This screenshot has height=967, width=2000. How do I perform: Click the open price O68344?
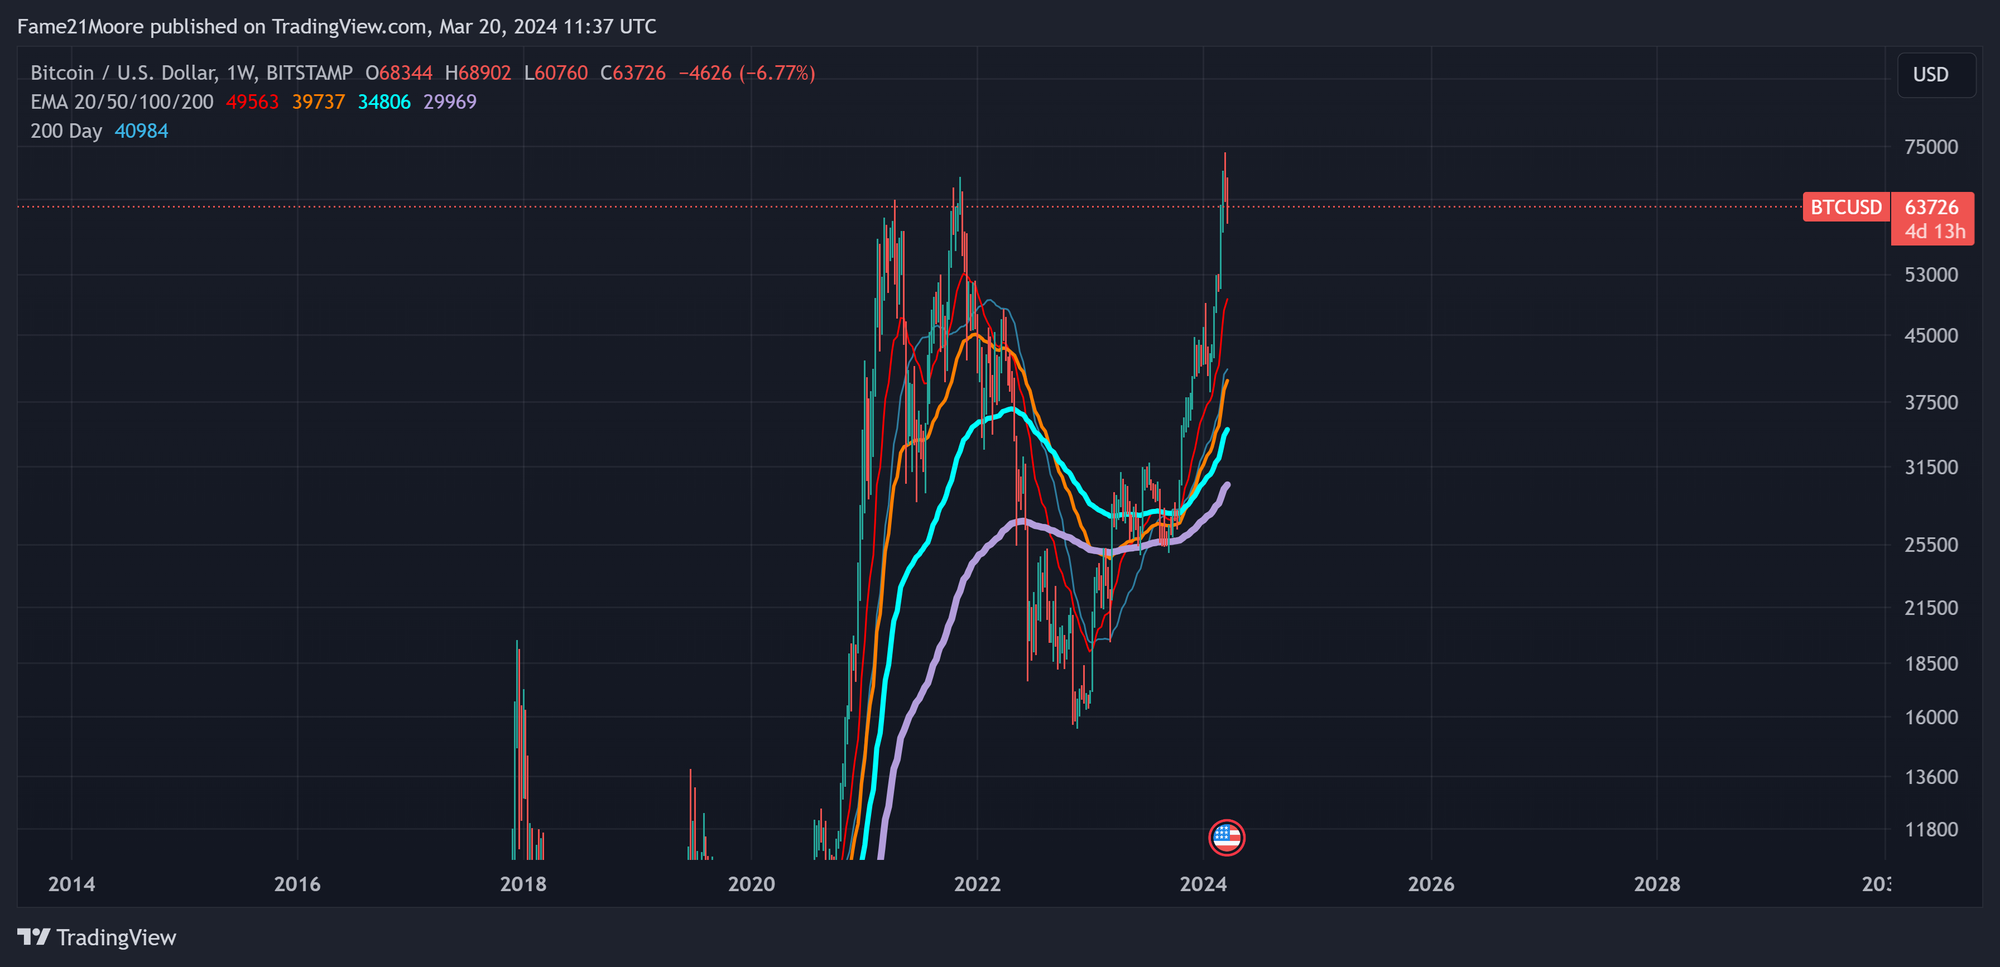399,73
